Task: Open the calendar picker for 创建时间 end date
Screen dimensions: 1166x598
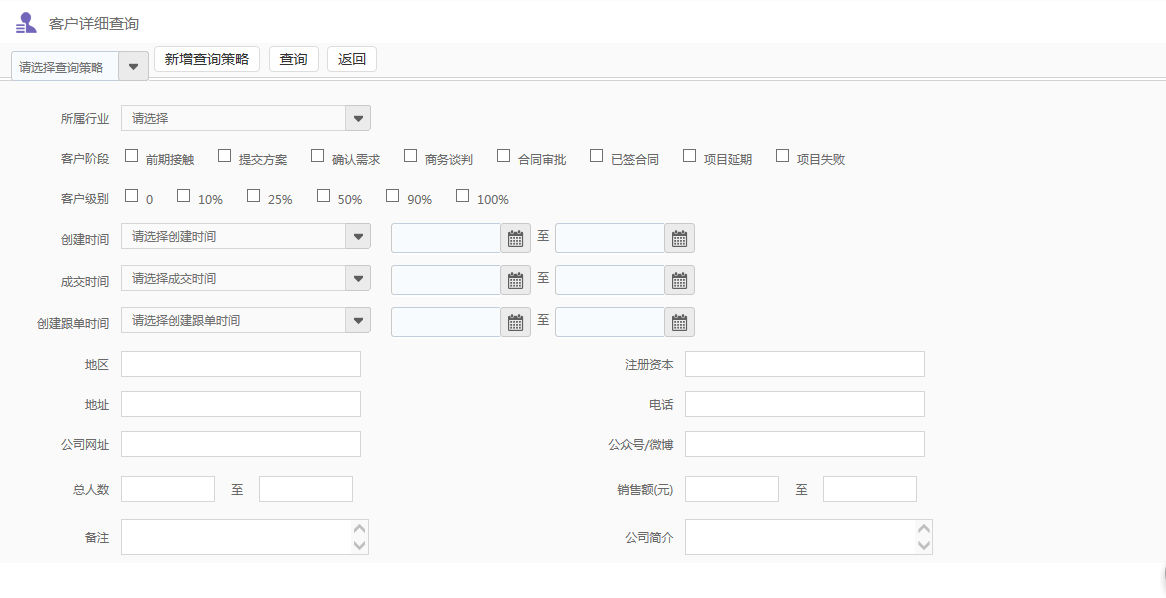Action: click(x=679, y=237)
